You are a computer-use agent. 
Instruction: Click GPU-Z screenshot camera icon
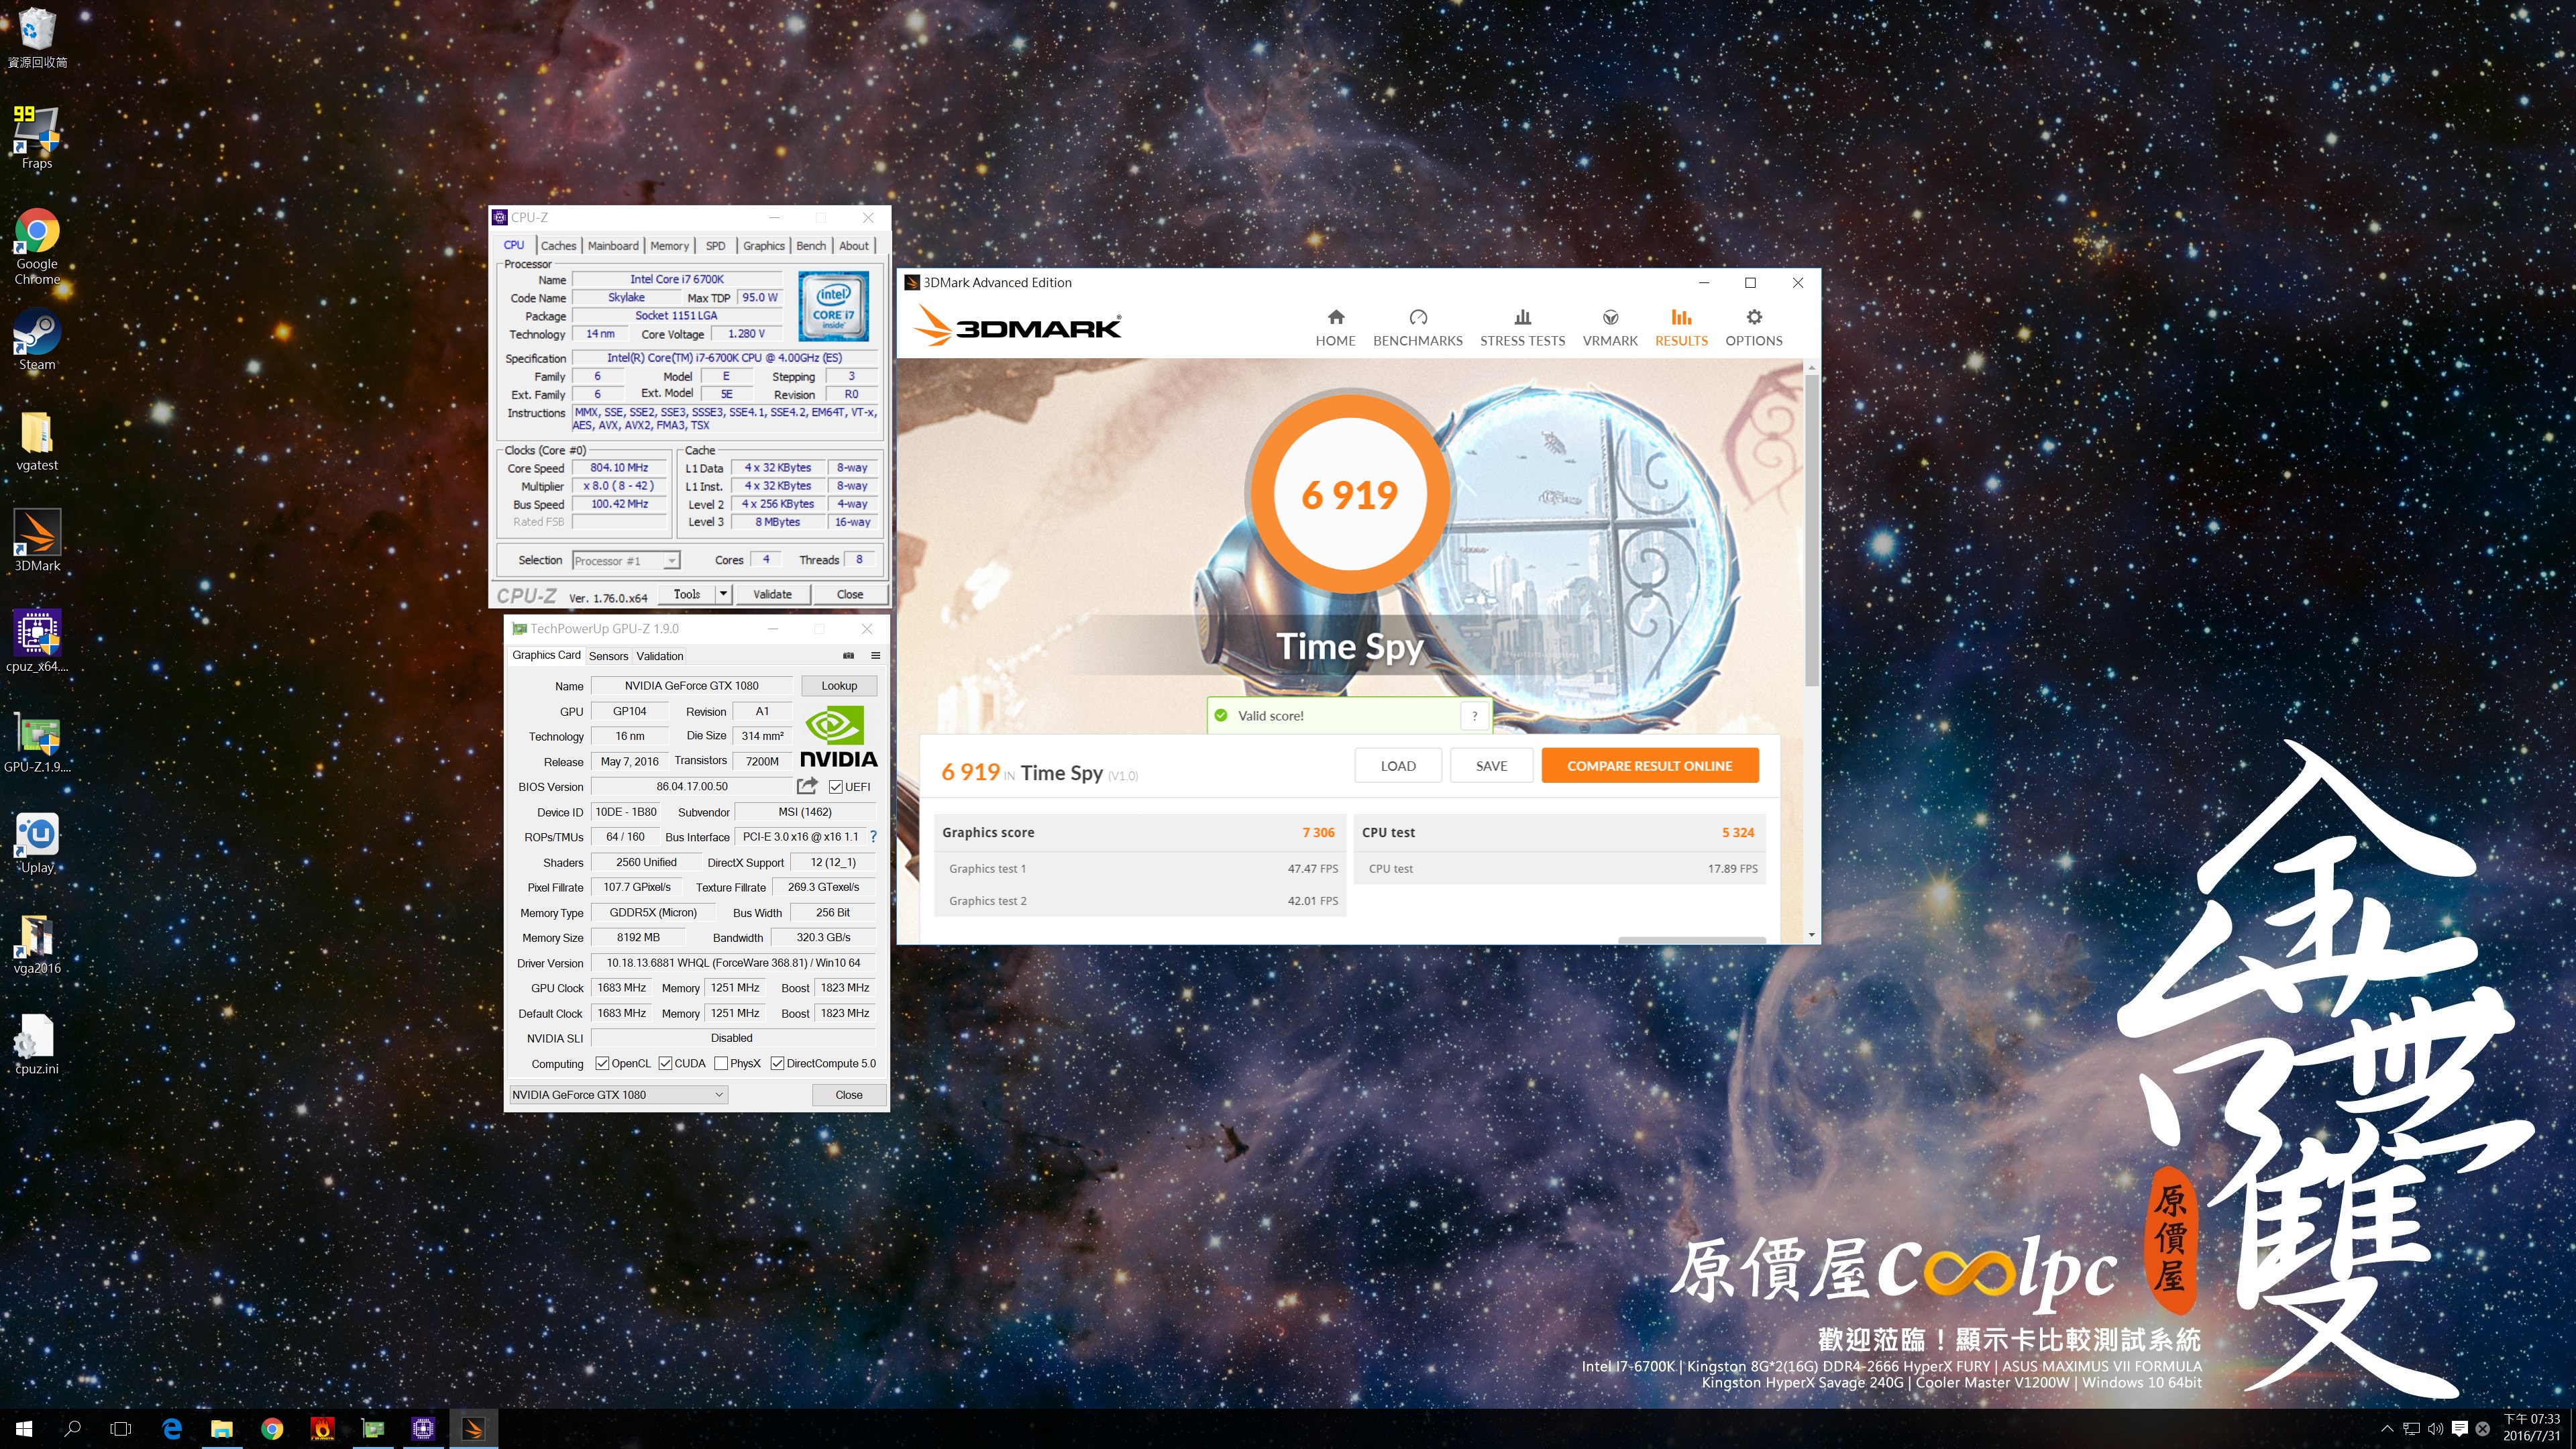coord(848,656)
